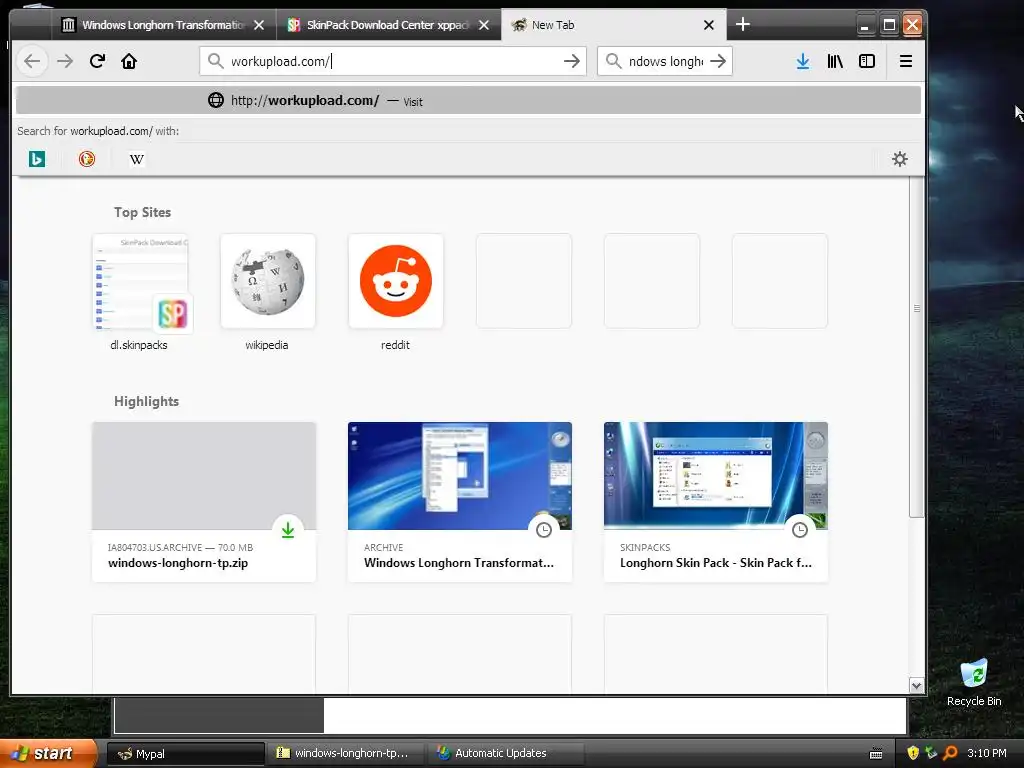The height and width of the screenshot is (768, 1024).
Task: Click the workupload.com address bar field
Action: (x=393, y=61)
